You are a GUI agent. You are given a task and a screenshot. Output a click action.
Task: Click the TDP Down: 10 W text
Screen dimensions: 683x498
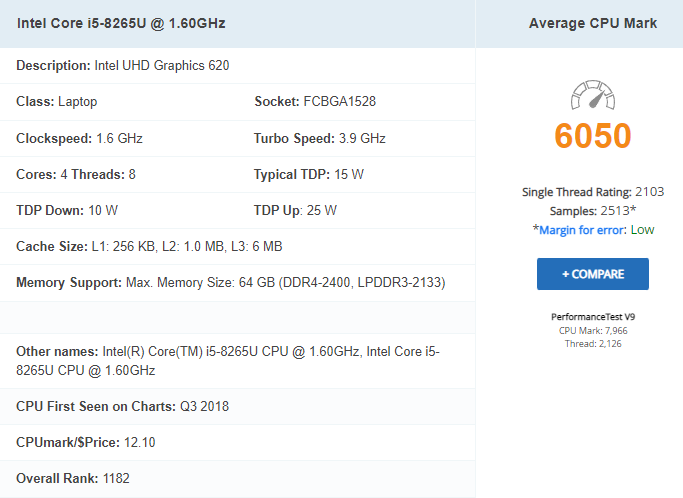click(x=67, y=210)
